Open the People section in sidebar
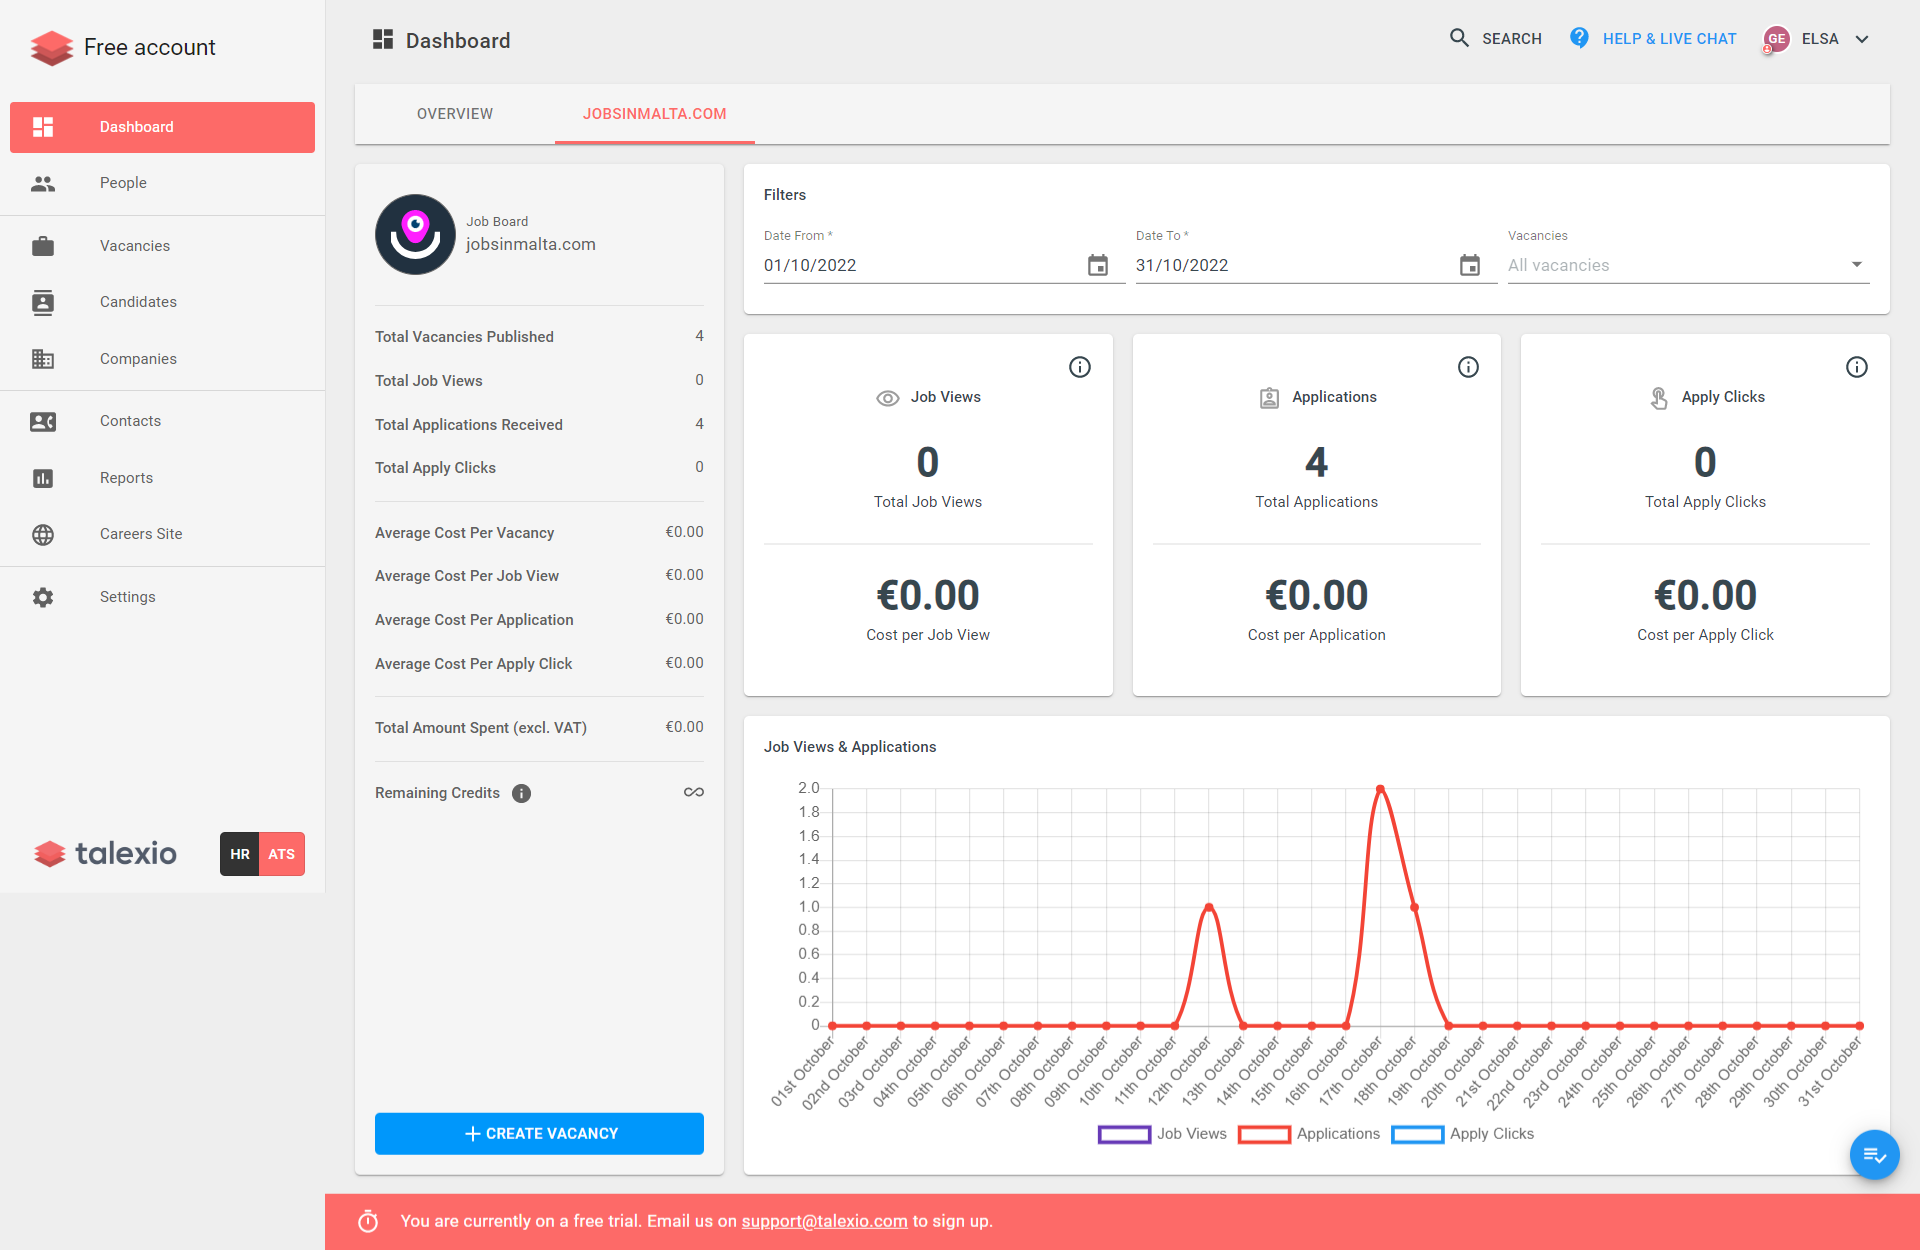 pyautogui.click(x=122, y=183)
